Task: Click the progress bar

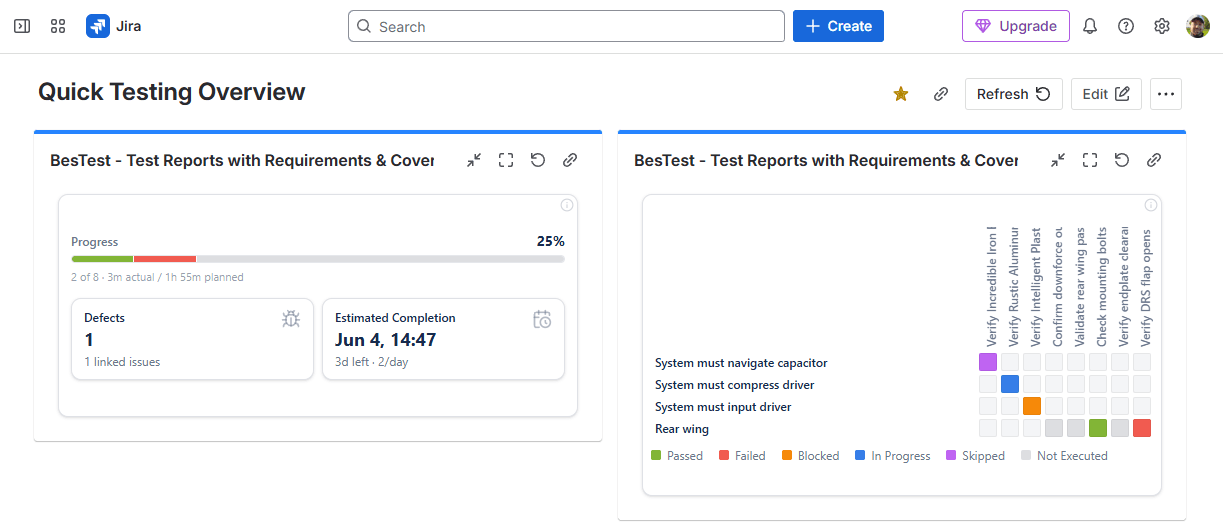Action: (x=318, y=259)
